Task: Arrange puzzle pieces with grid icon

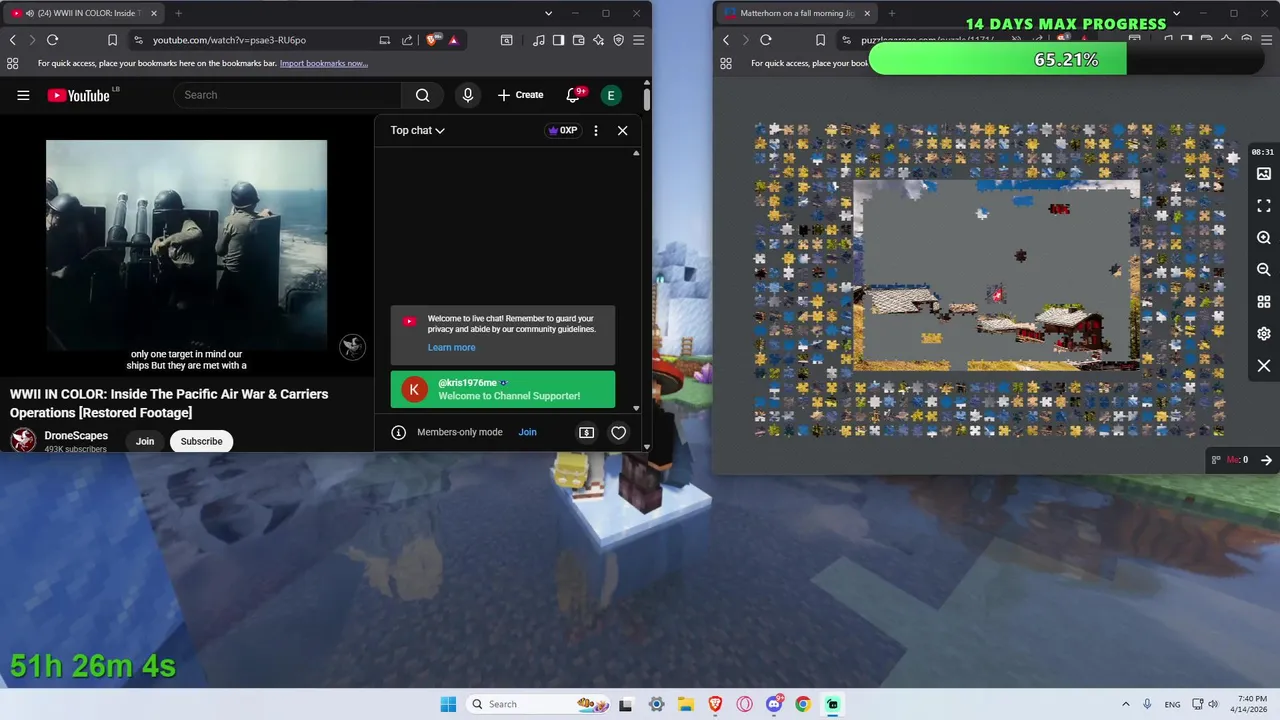Action: (1263, 302)
